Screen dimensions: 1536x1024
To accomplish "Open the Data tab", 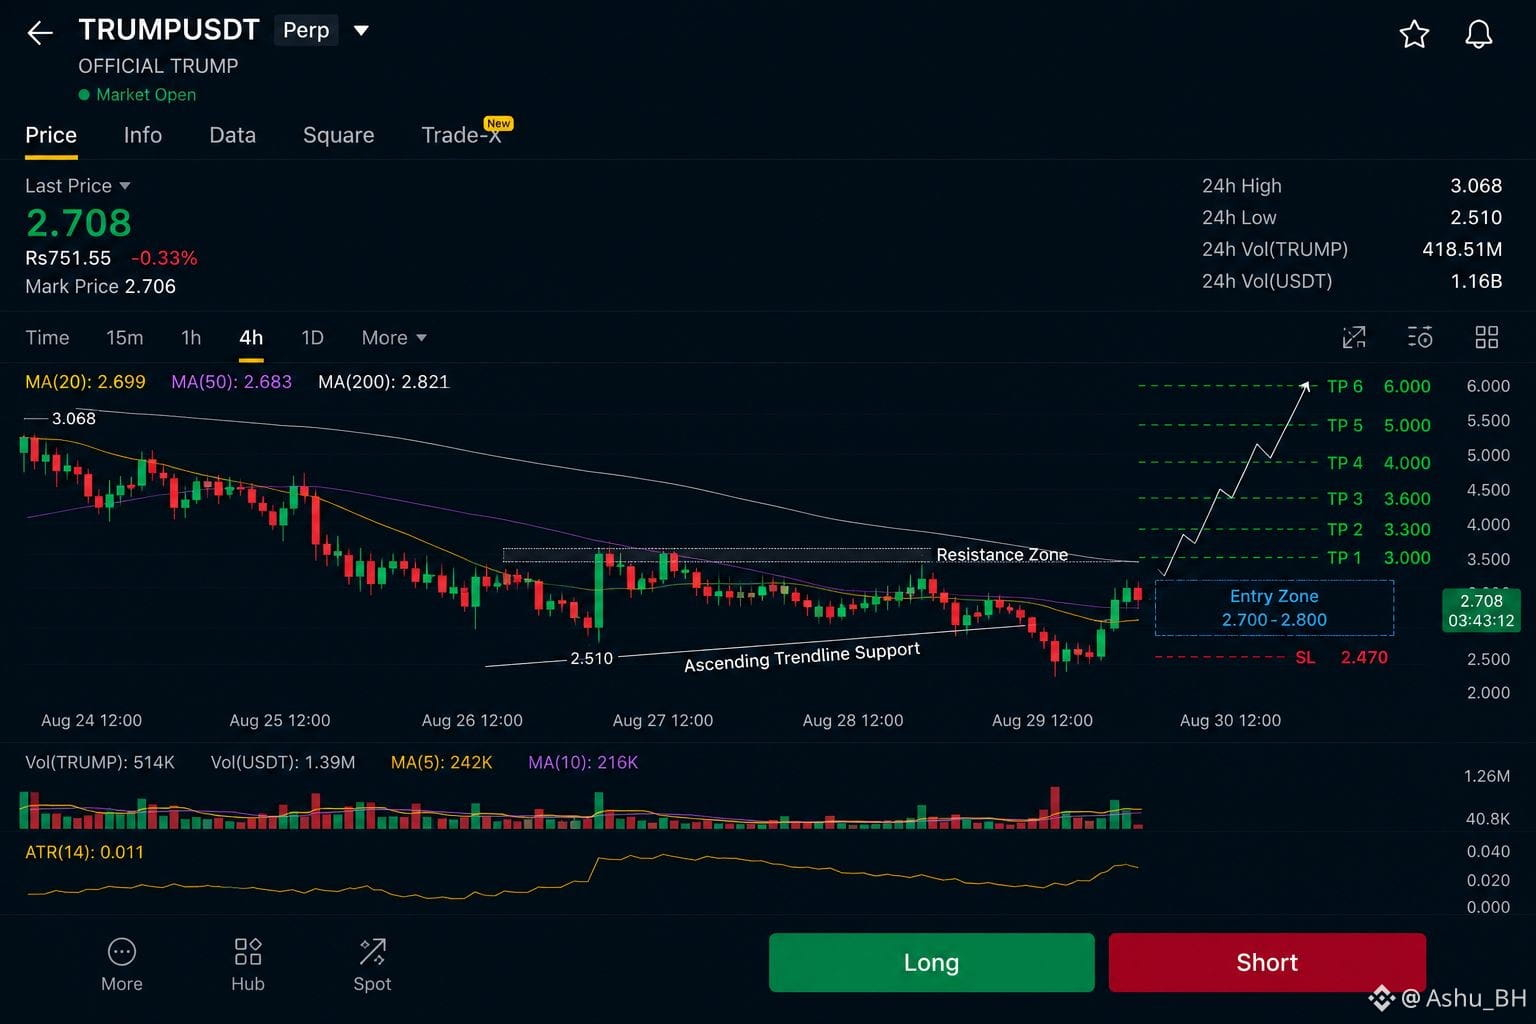I will (x=233, y=135).
